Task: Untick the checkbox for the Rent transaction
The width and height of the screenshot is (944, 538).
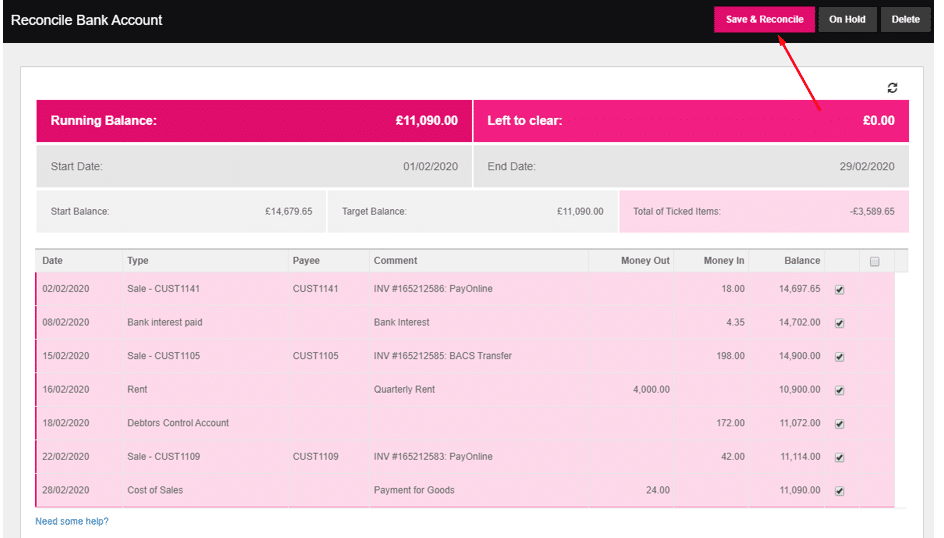Action: click(x=839, y=390)
